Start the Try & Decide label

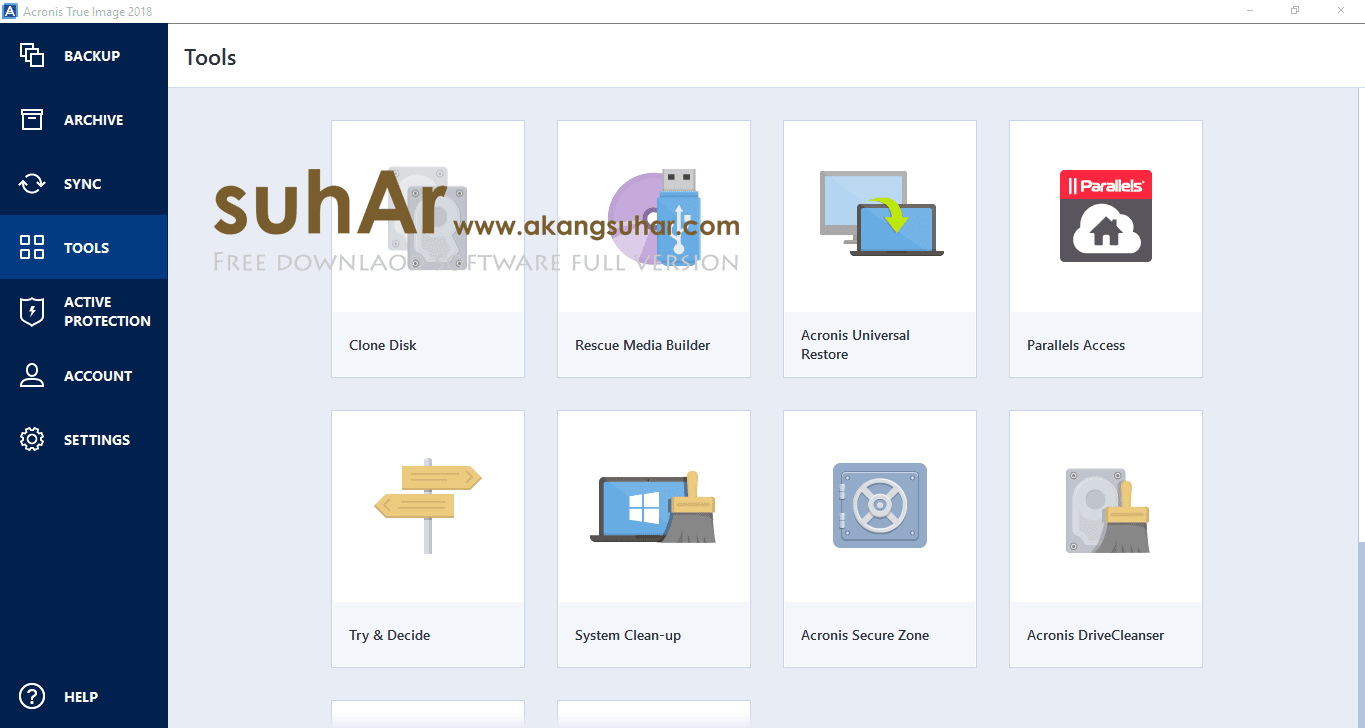pyautogui.click(x=390, y=635)
